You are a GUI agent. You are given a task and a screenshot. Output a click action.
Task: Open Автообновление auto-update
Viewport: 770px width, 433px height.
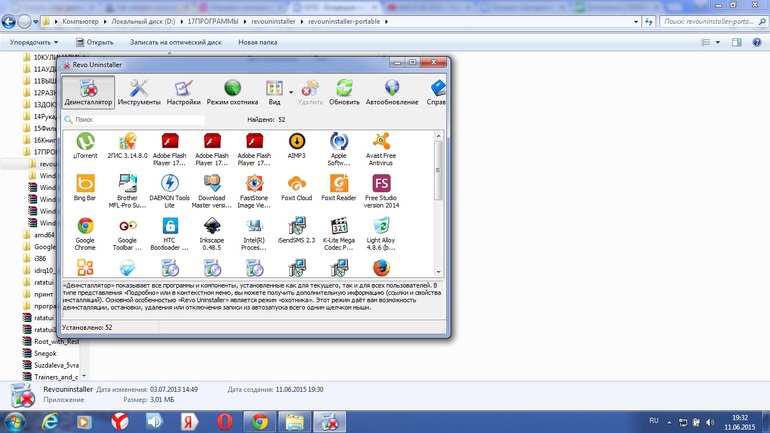point(392,93)
